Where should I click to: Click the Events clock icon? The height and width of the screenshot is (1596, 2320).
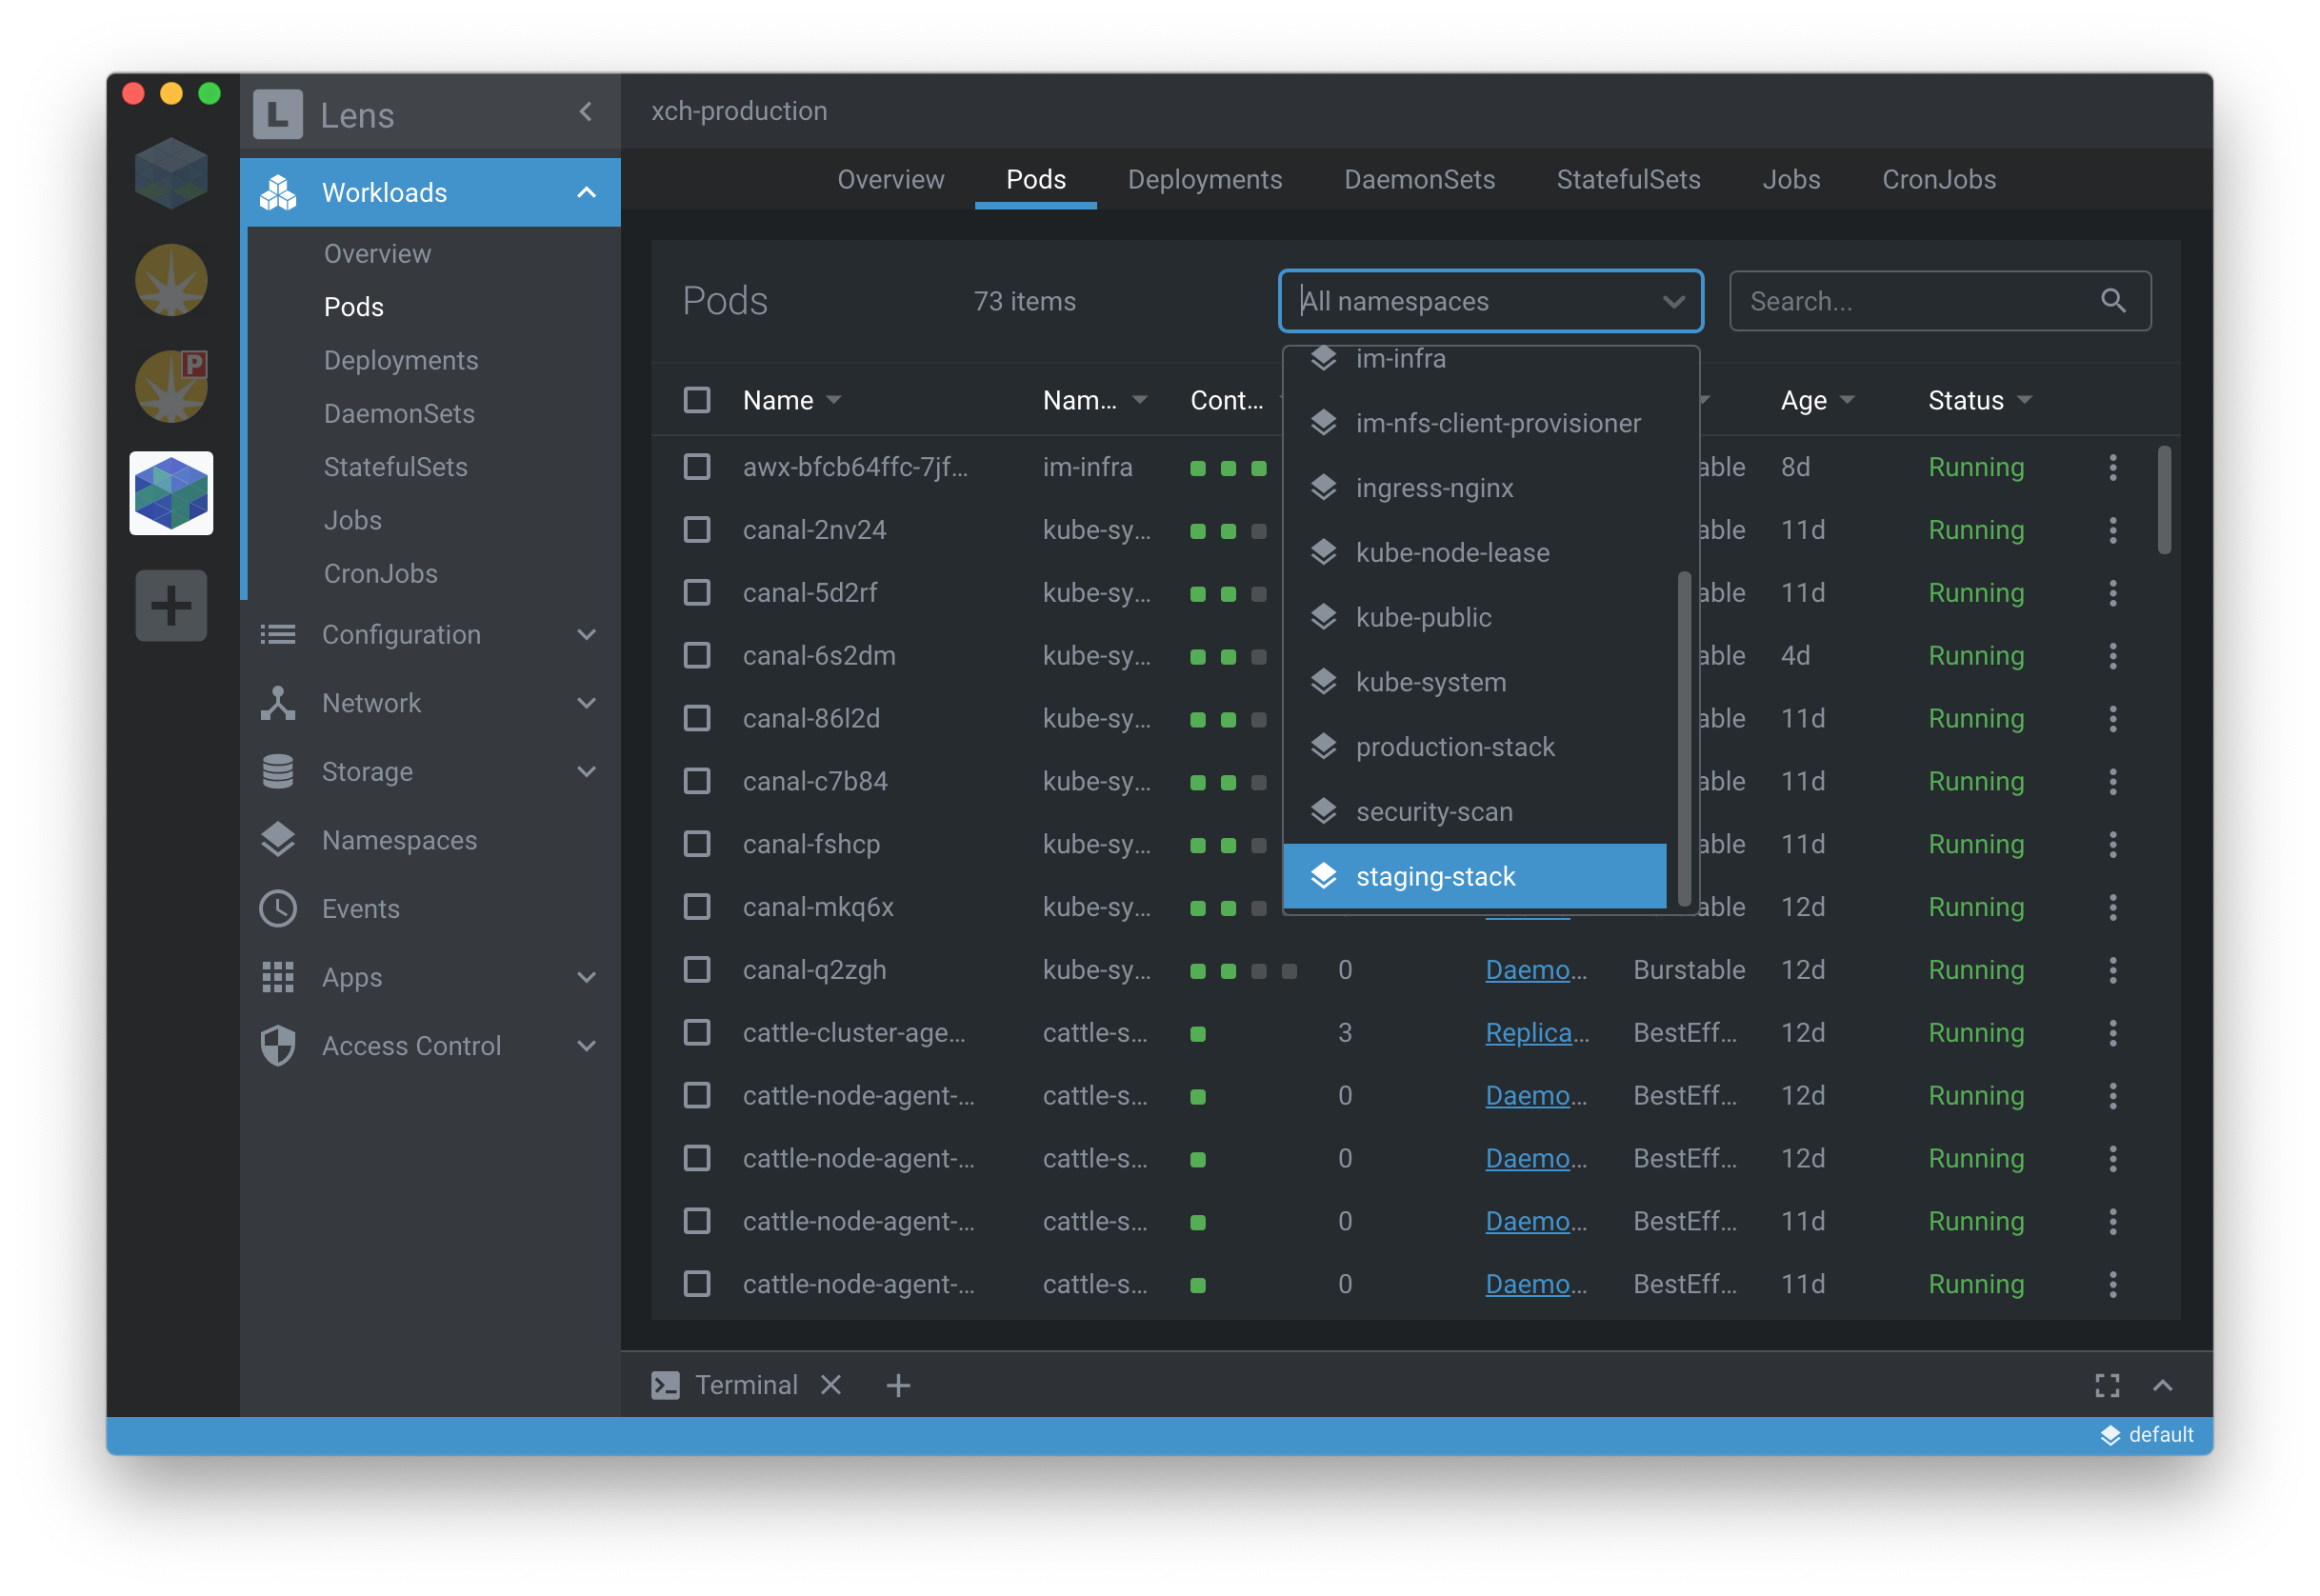point(278,908)
